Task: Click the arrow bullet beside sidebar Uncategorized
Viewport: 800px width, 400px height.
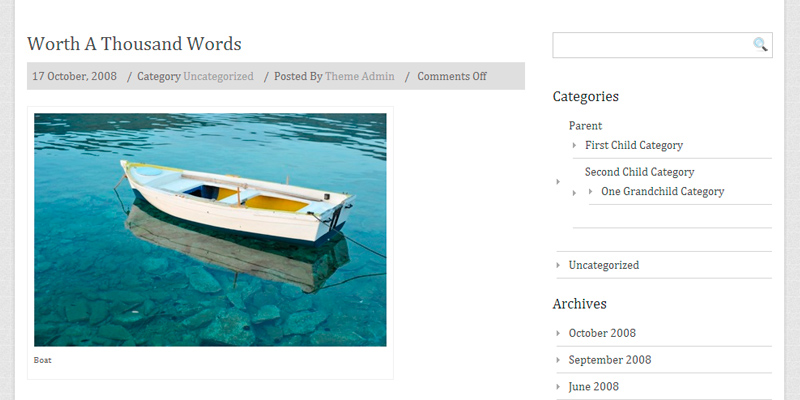Action: 557,265
